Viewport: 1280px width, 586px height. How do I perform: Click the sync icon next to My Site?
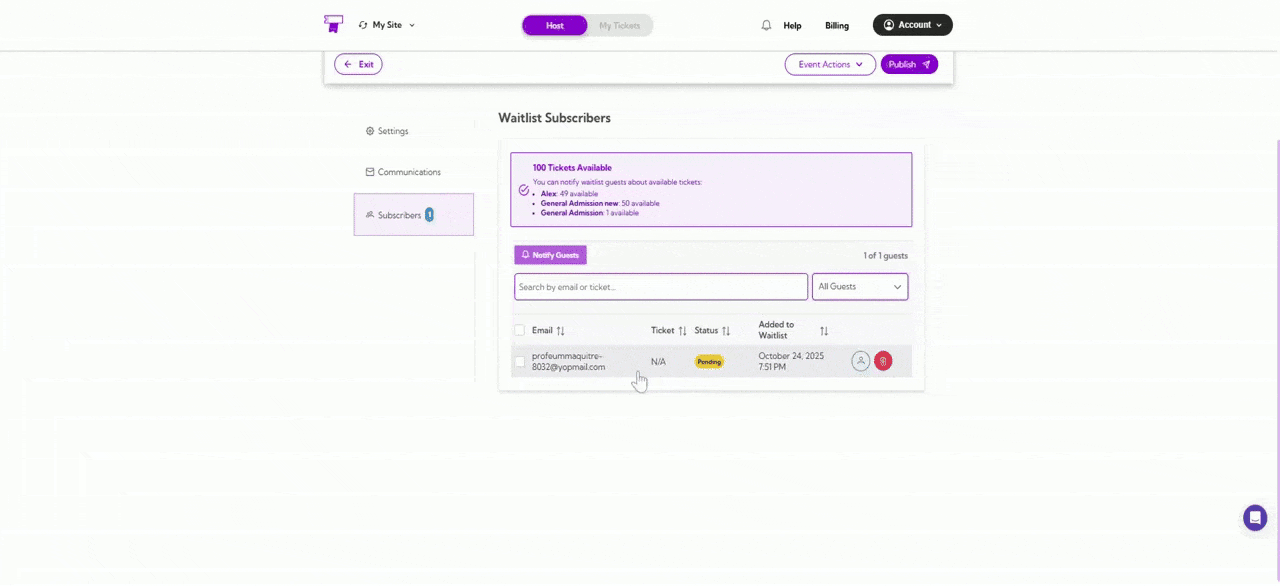point(363,25)
